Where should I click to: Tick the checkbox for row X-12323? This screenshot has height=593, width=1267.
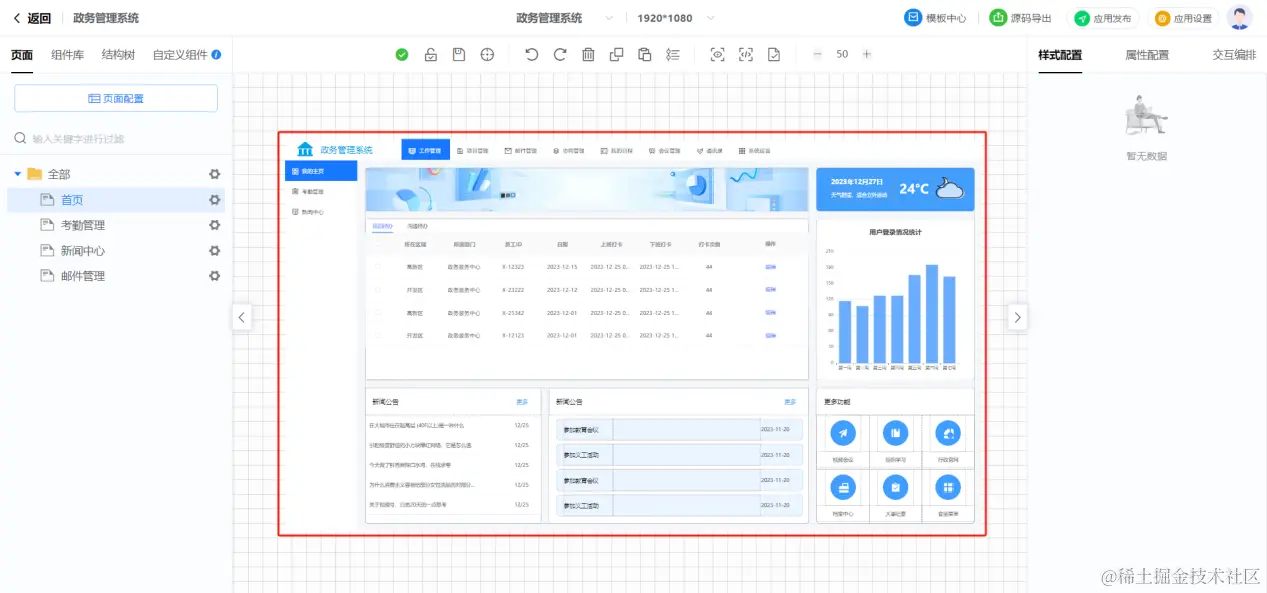378,267
